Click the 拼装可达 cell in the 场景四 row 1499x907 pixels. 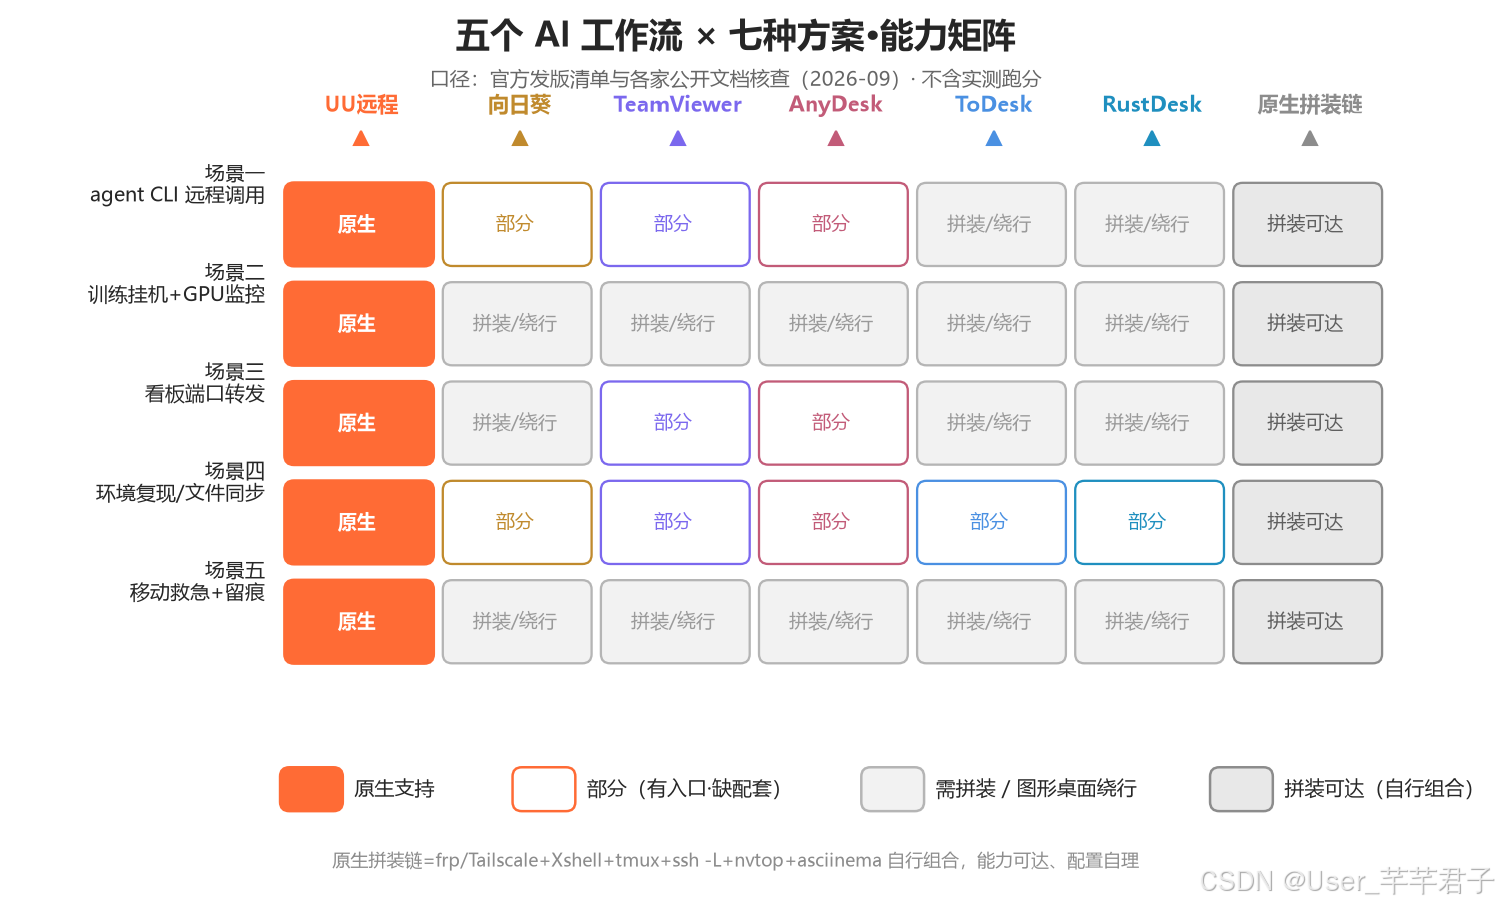[x=1307, y=522]
